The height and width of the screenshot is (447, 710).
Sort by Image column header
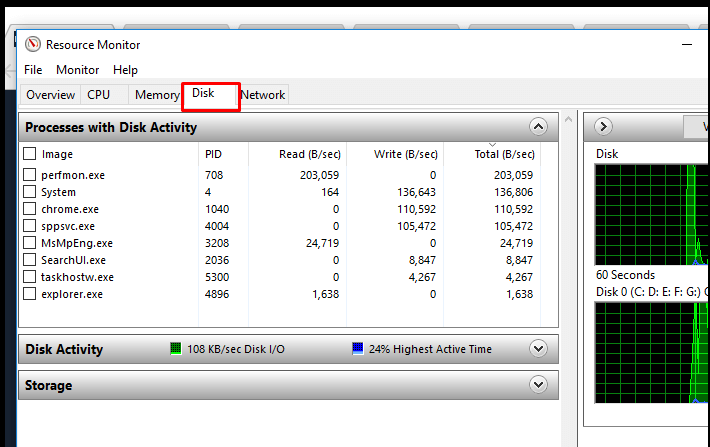coord(57,154)
